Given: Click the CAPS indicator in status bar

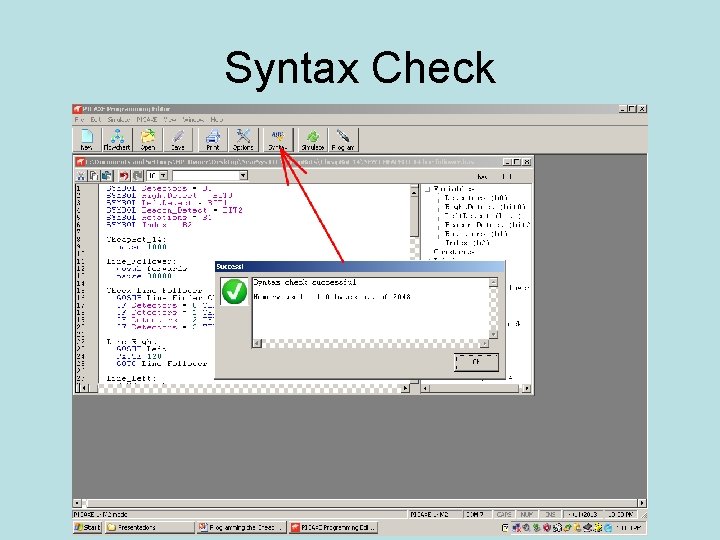Looking at the screenshot, I should point(504,515).
